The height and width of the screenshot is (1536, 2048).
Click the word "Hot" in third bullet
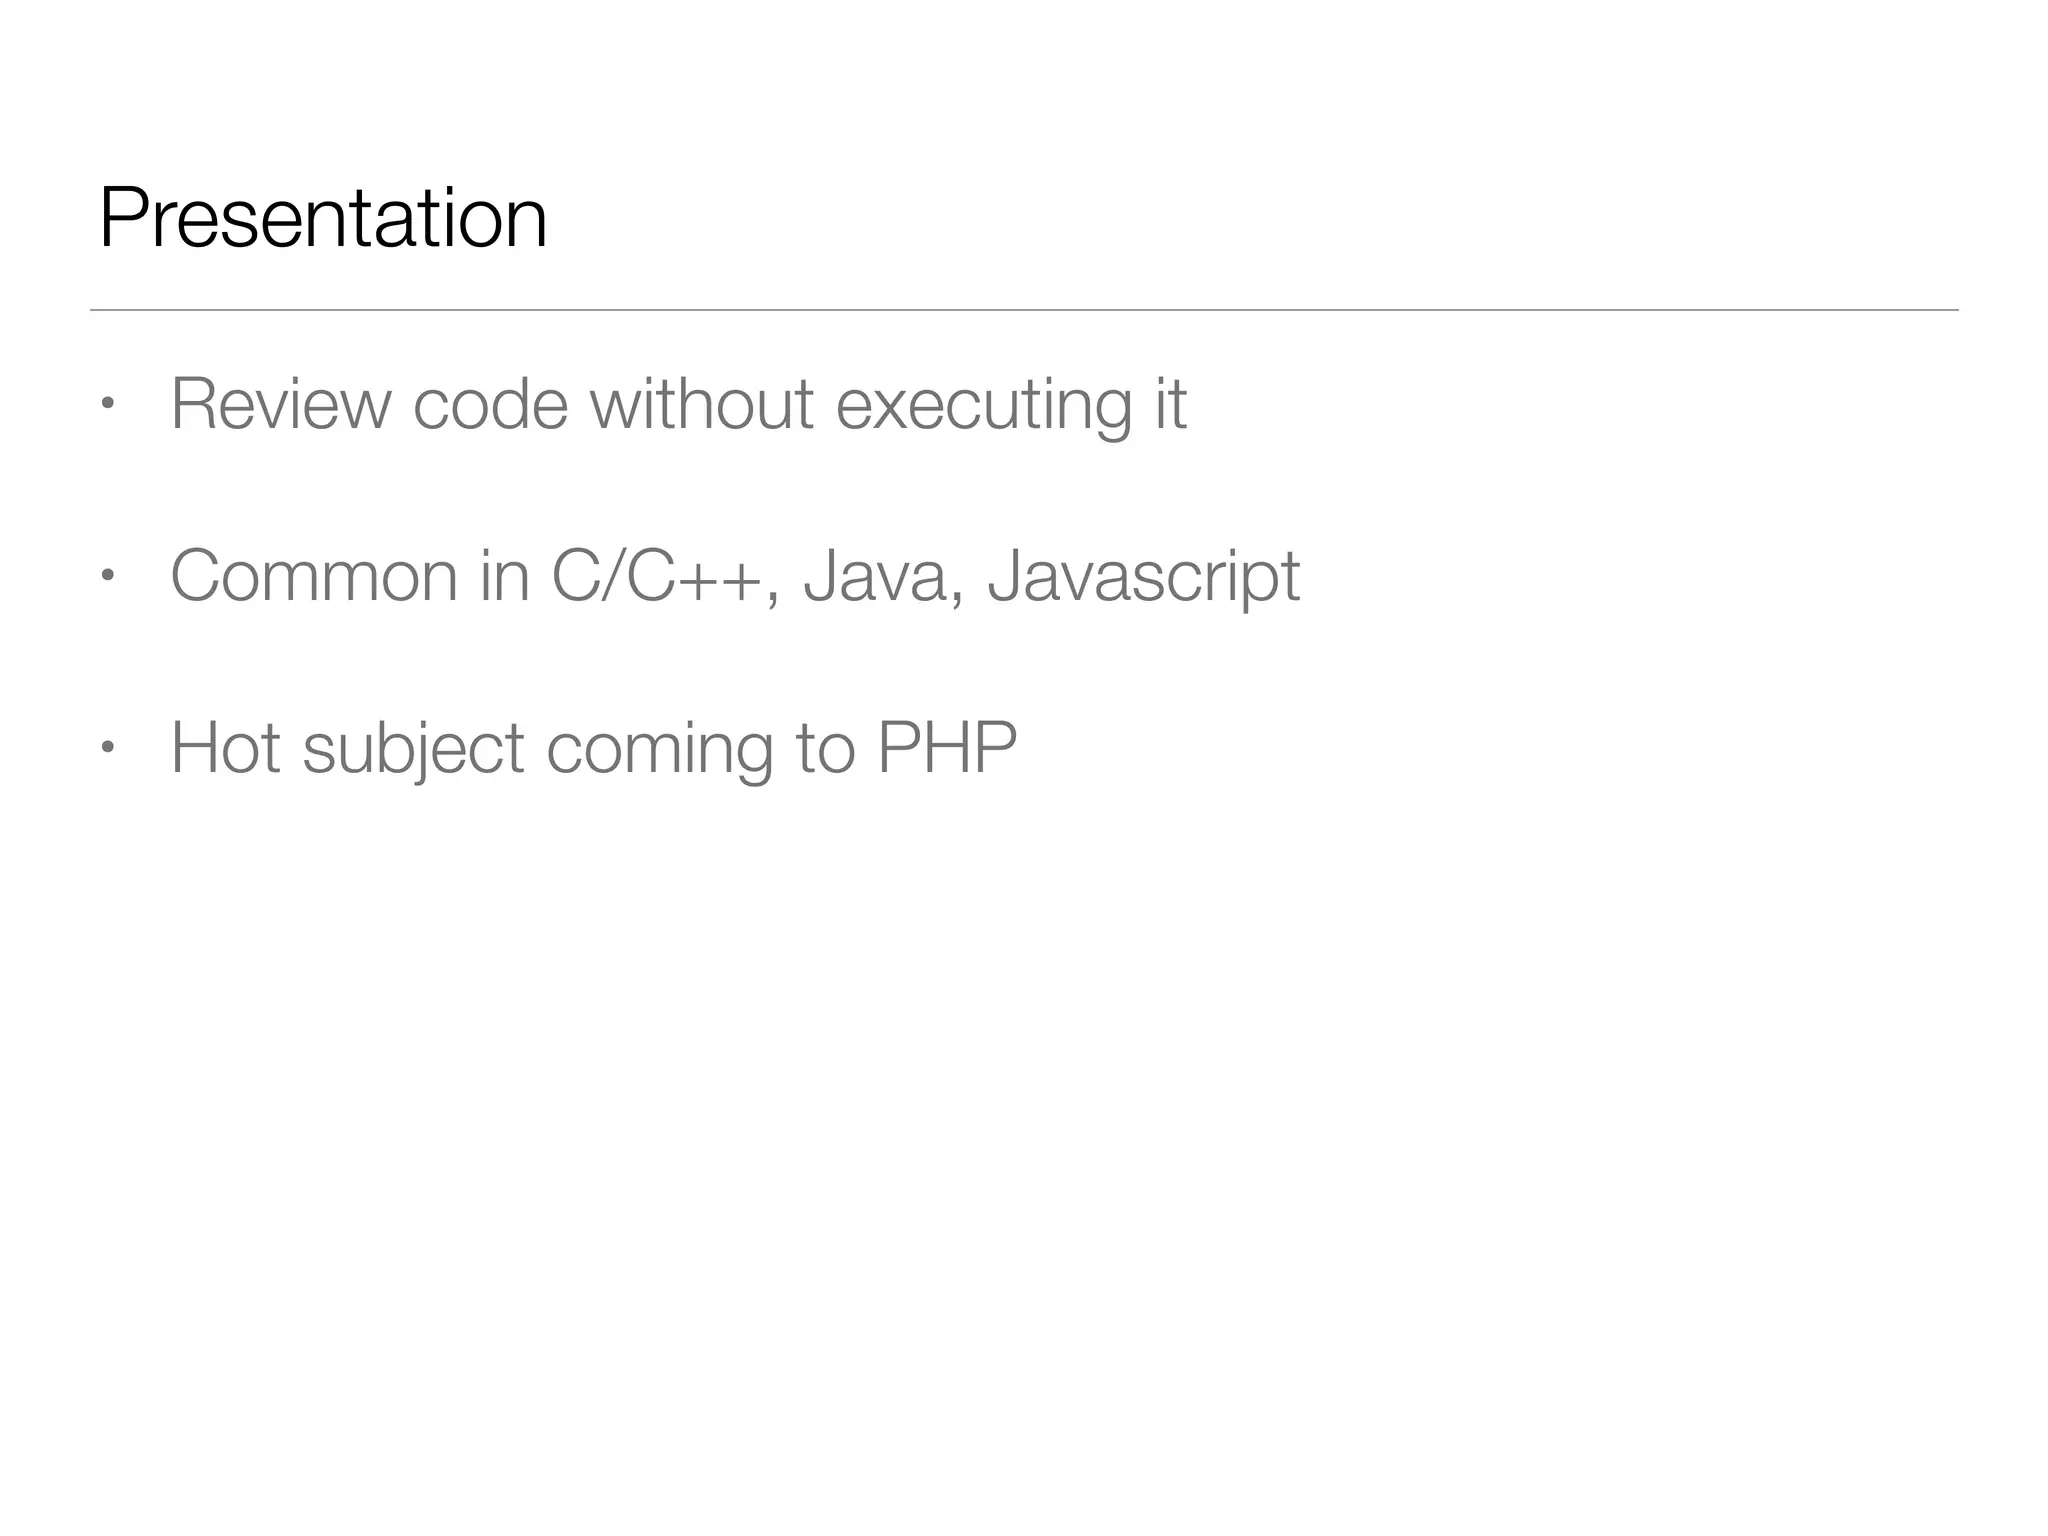(225, 747)
